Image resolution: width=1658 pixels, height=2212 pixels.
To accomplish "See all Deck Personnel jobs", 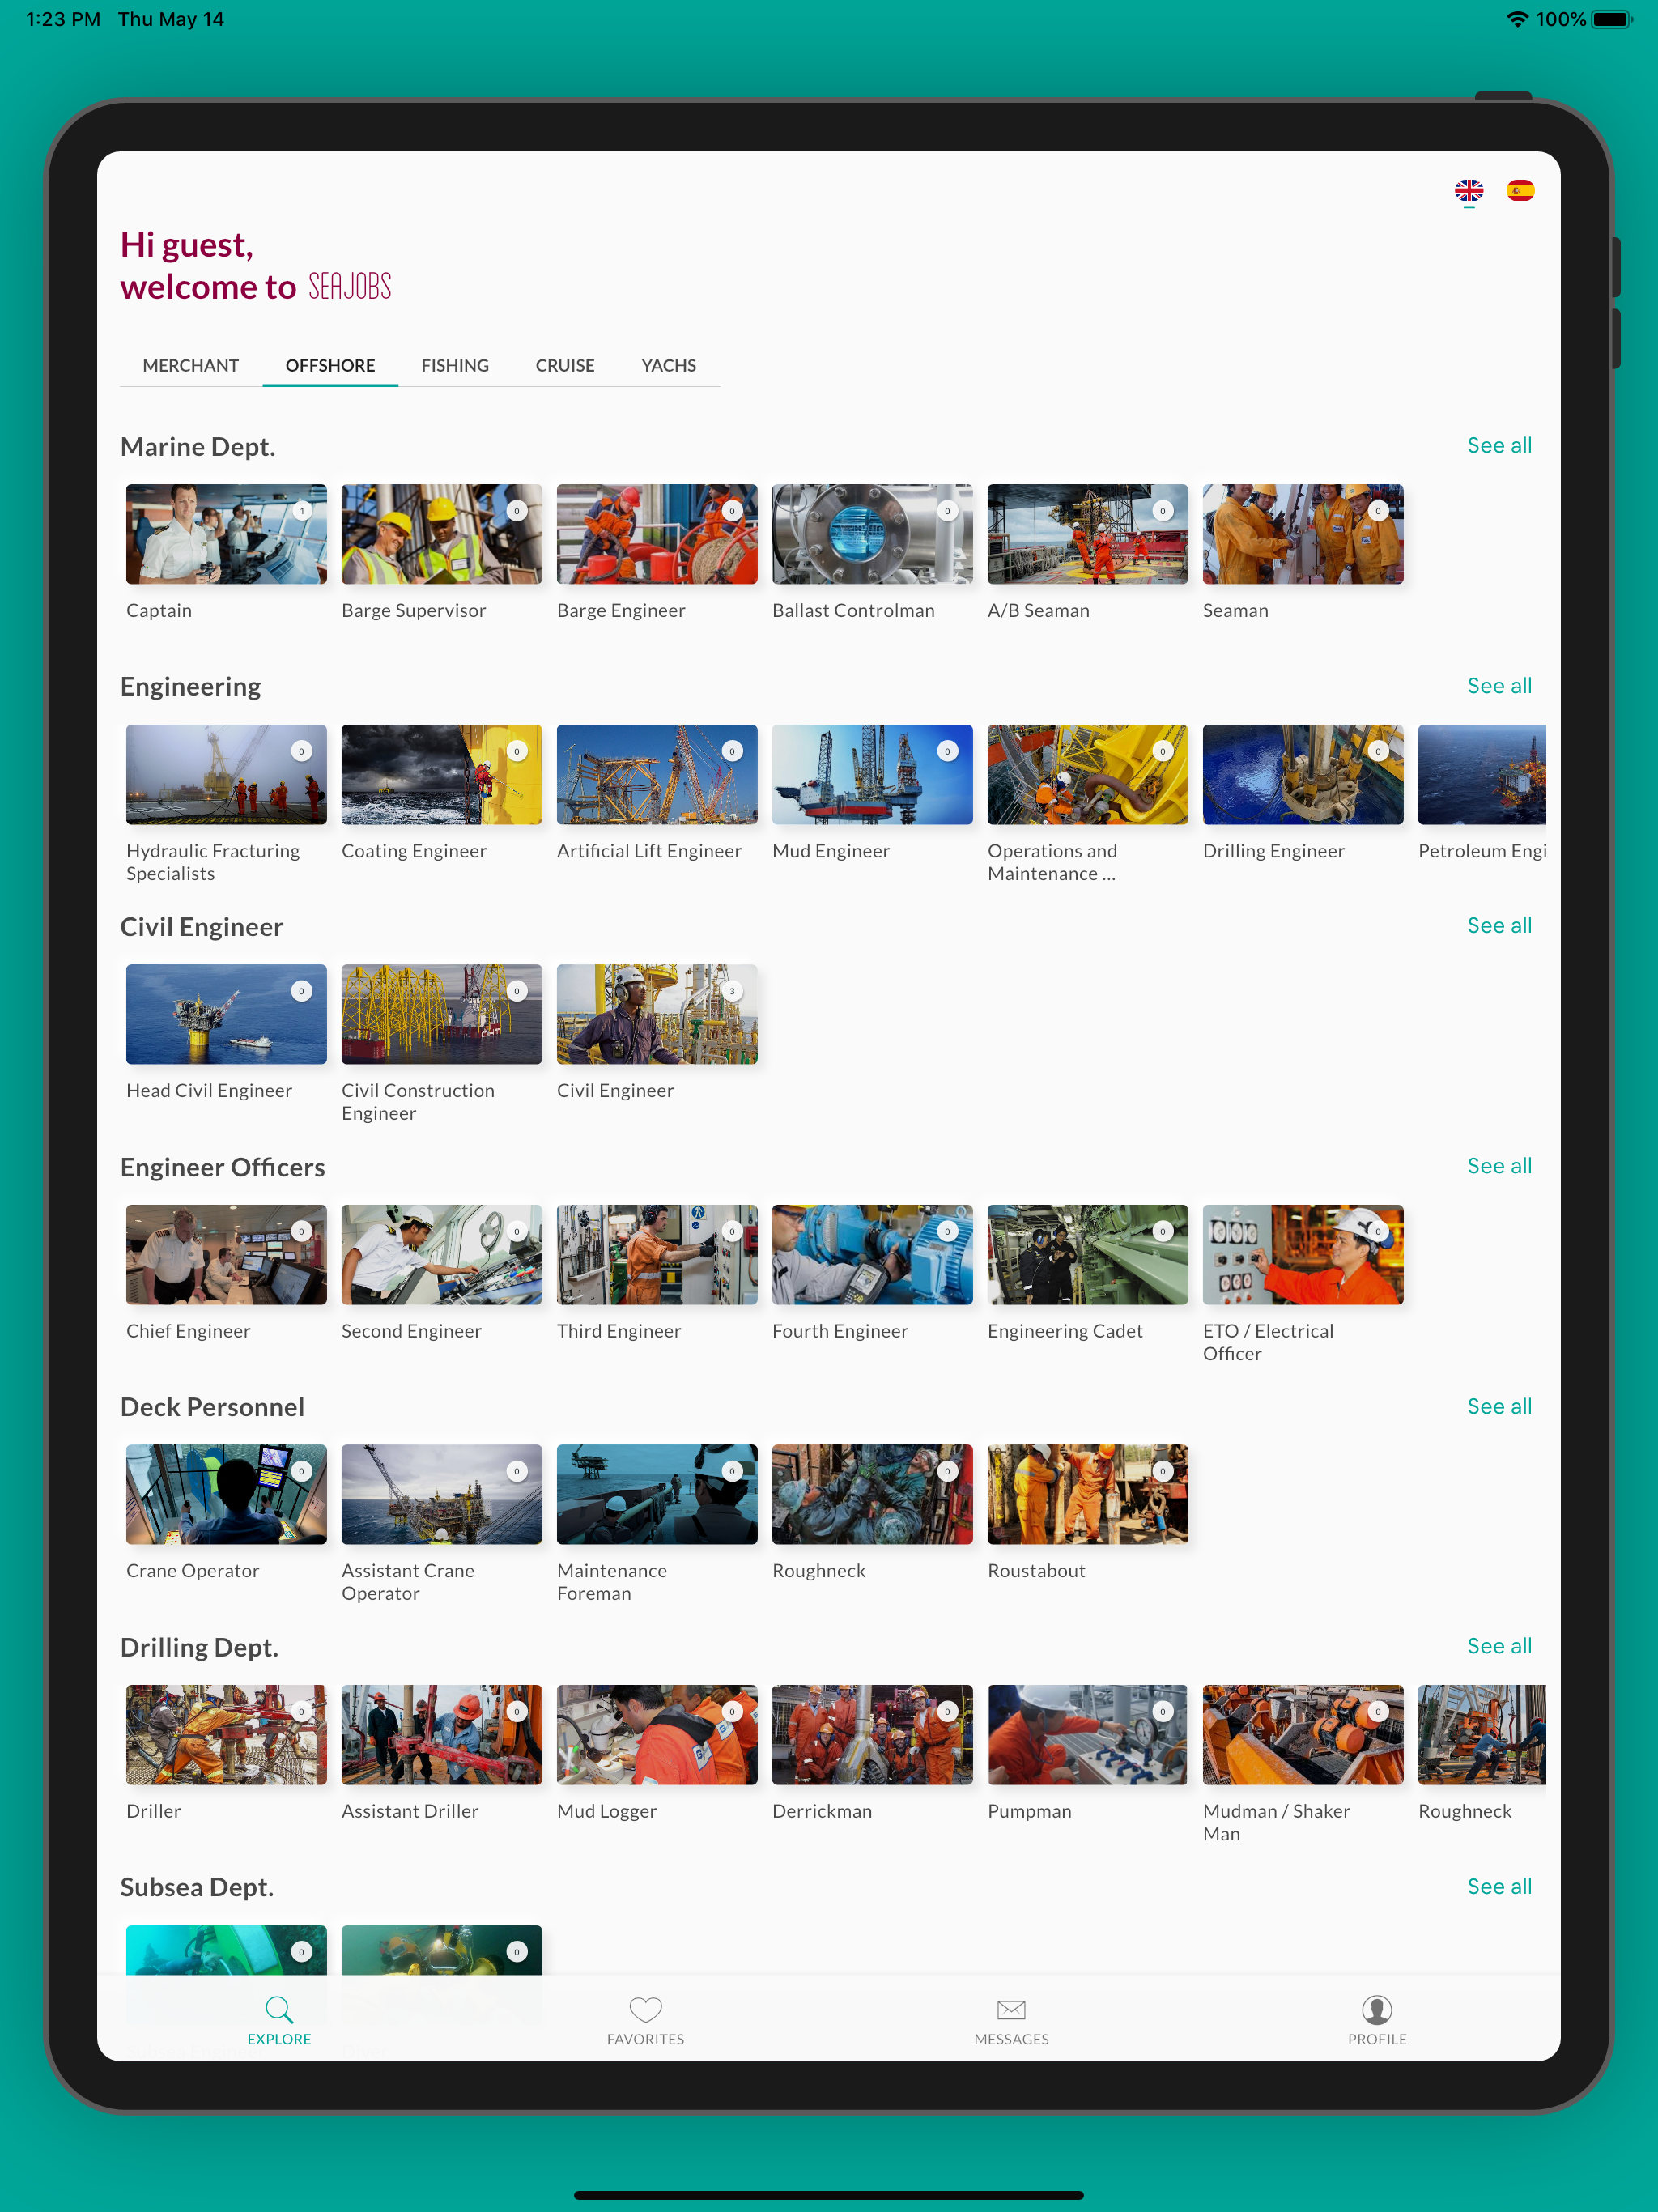I will 1499,1406.
